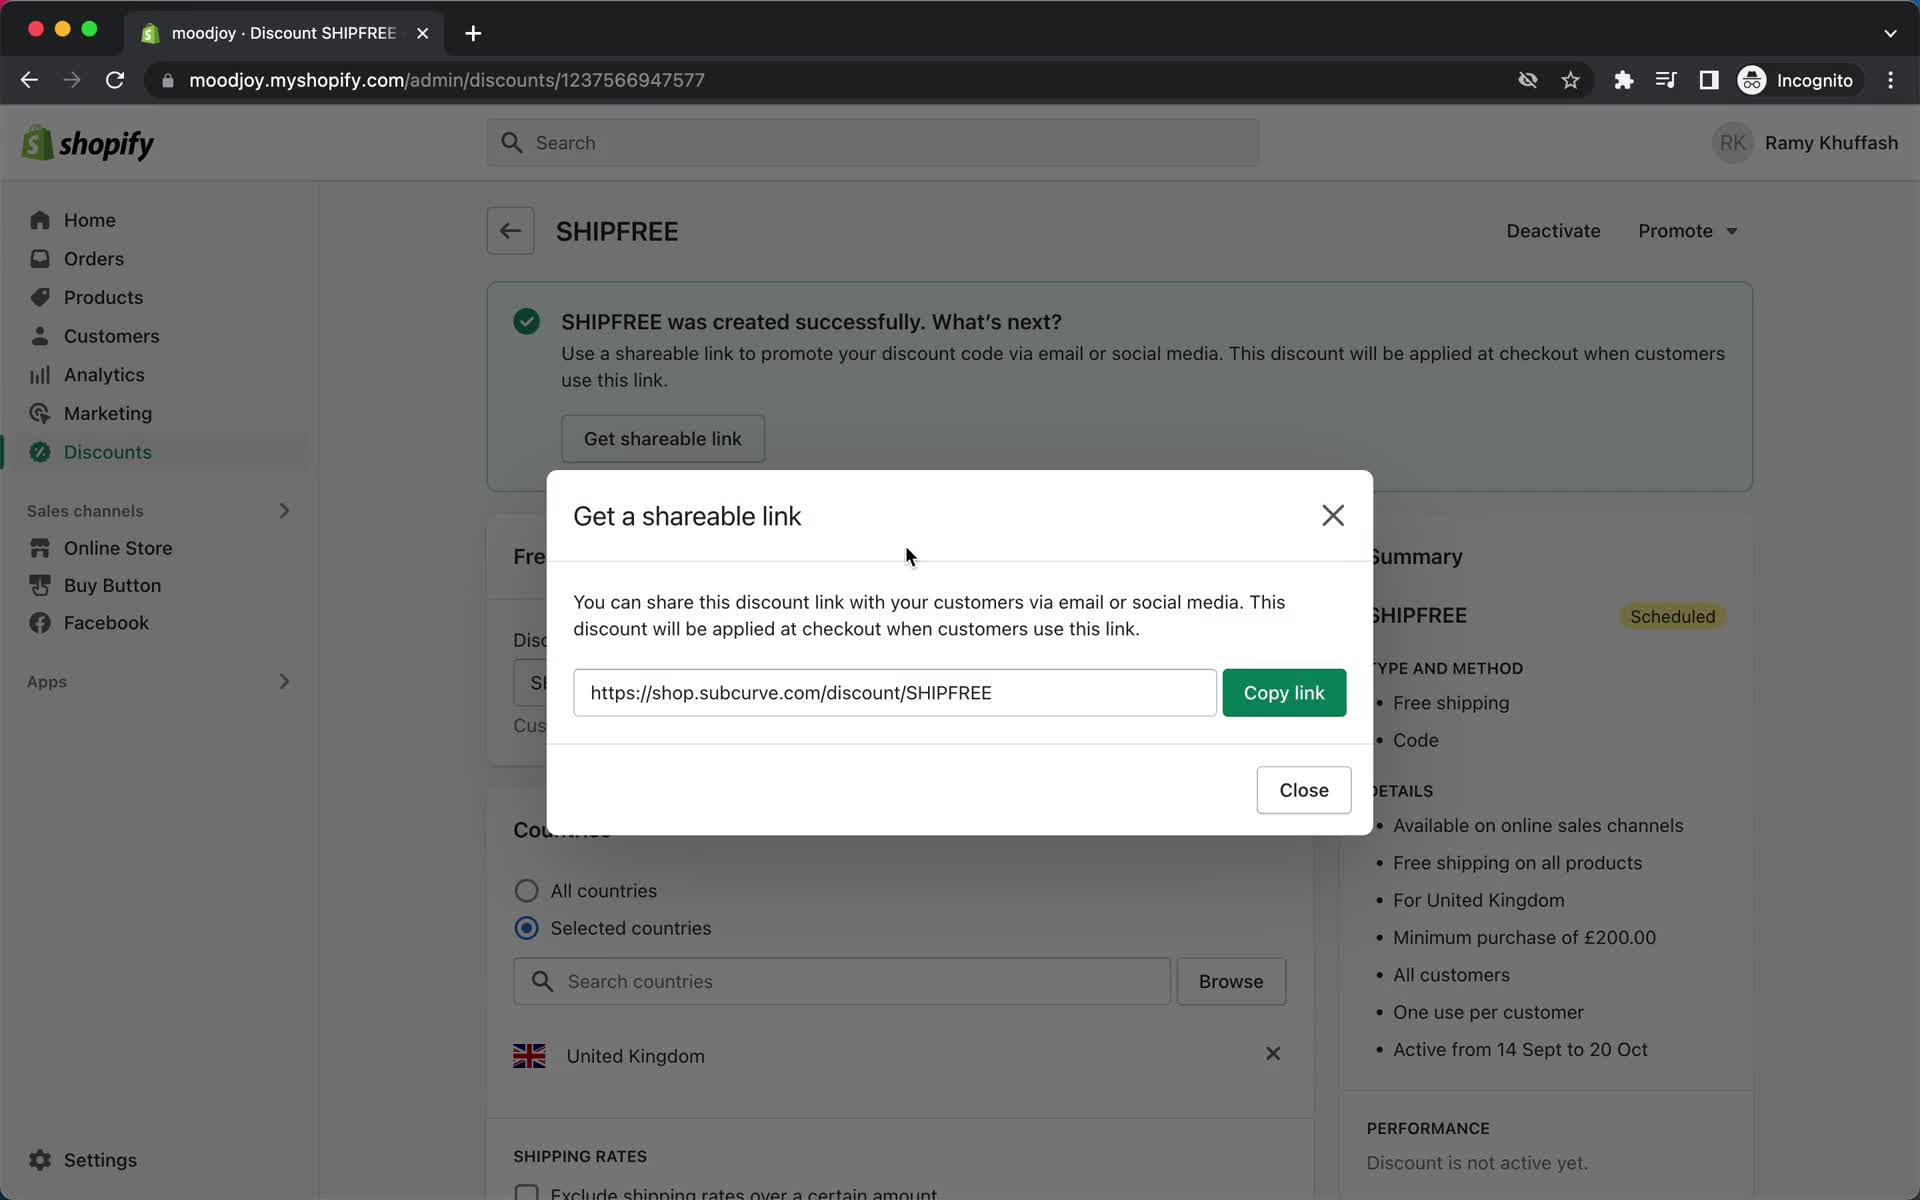
Task: Click the back arrow to discounts list
Action: [510, 231]
